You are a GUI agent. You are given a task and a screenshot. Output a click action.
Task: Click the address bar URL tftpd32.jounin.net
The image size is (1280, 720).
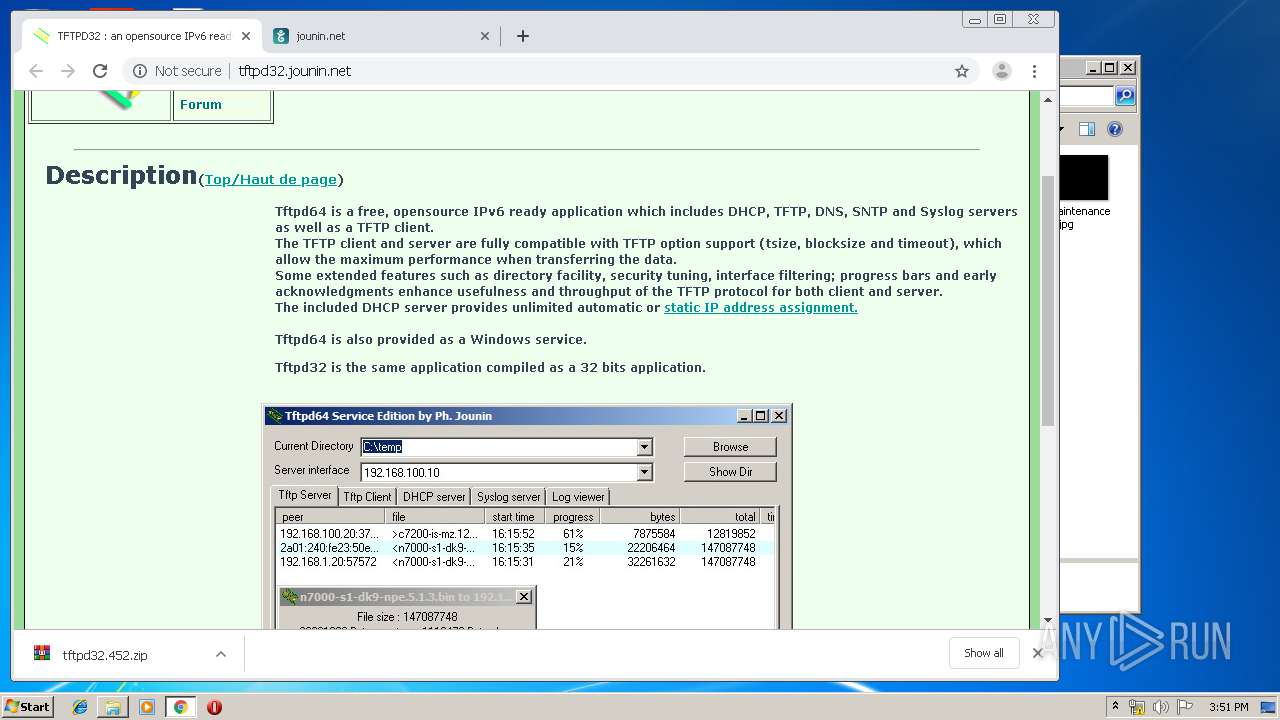pos(295,71)
